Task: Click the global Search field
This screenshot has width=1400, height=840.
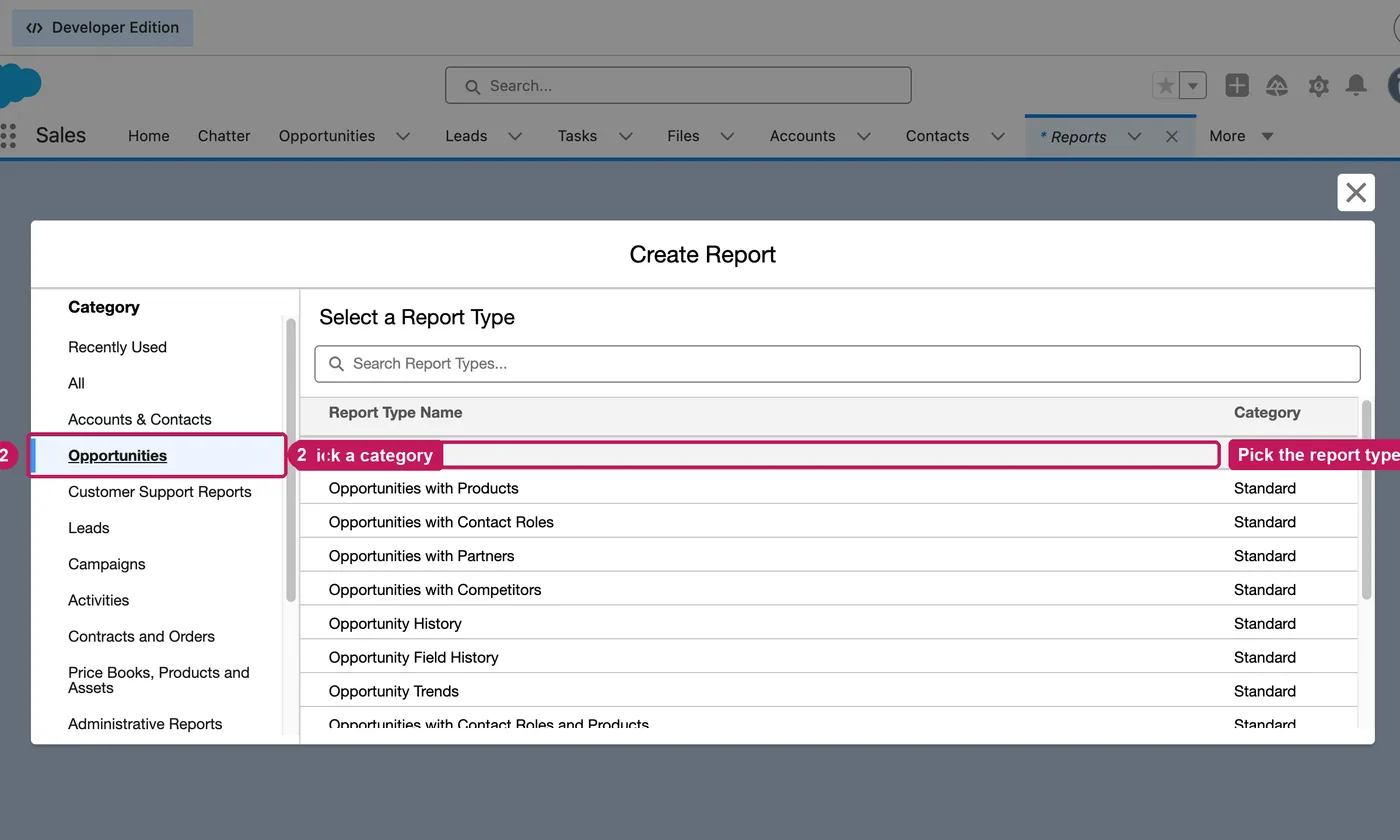Action: point(678,85)
